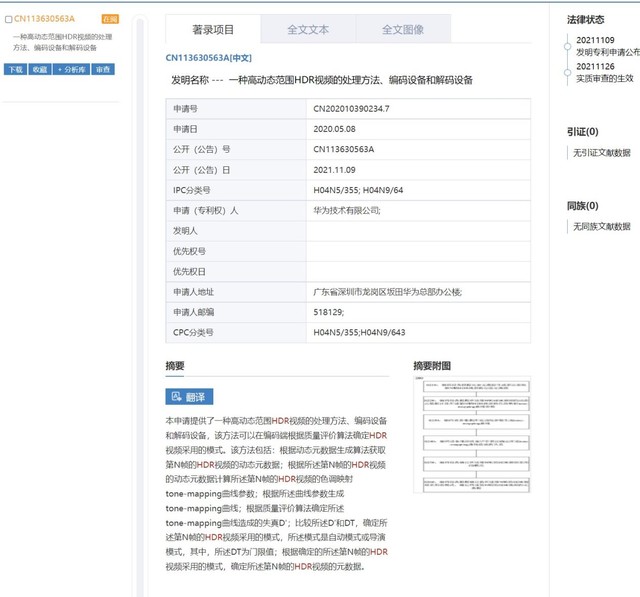Select the 引证(0) citations heading
This screenshot has height=597, width=640.
click(582, 131)
